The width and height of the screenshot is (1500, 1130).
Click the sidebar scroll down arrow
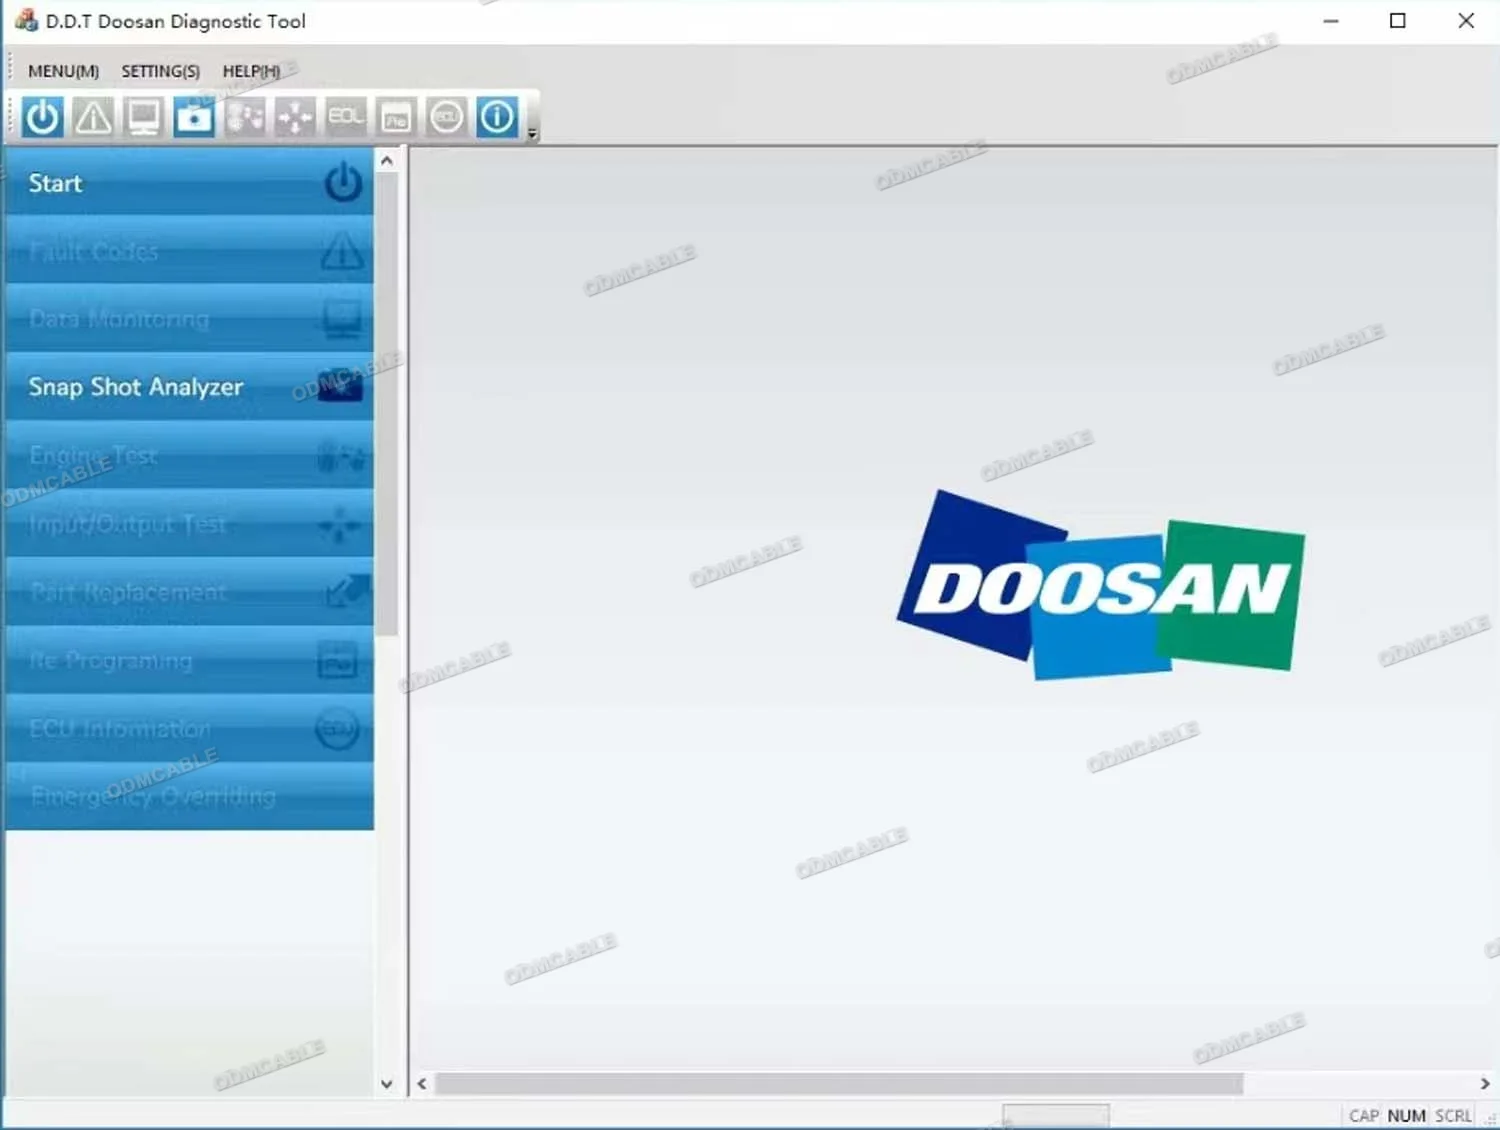(x=387, y=1084)
